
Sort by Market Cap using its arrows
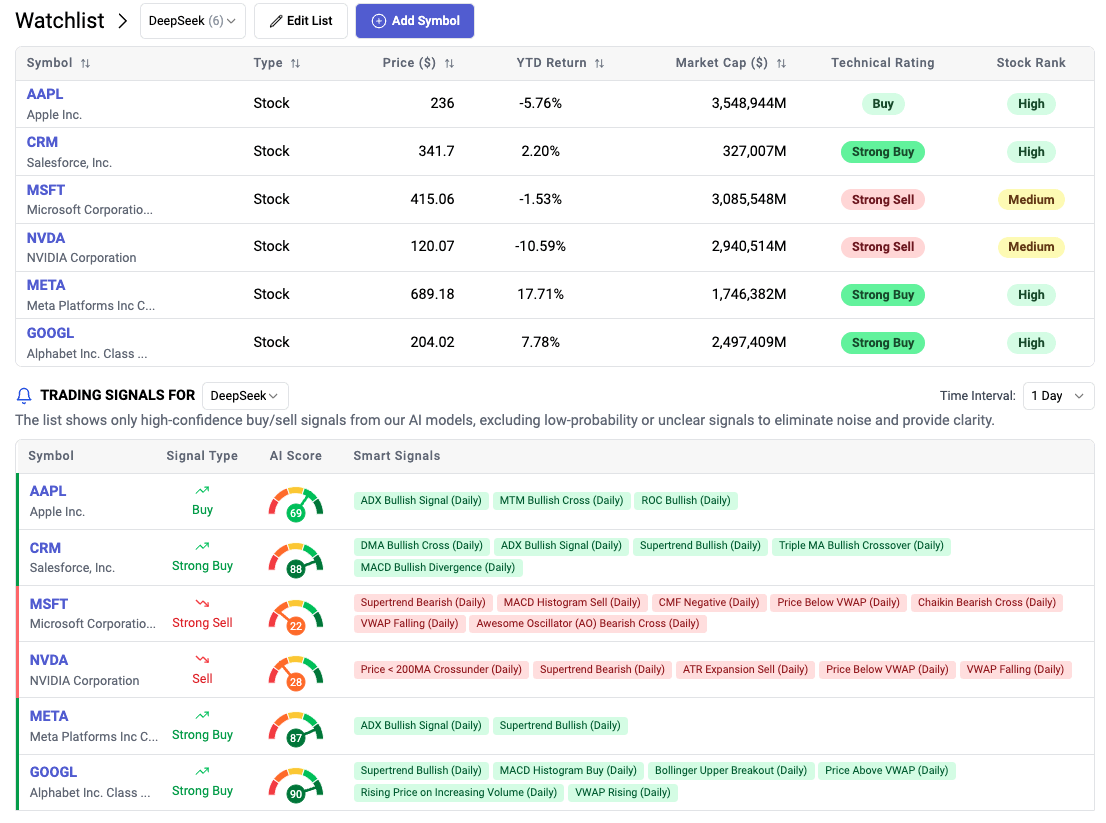[x=781, y=63]
